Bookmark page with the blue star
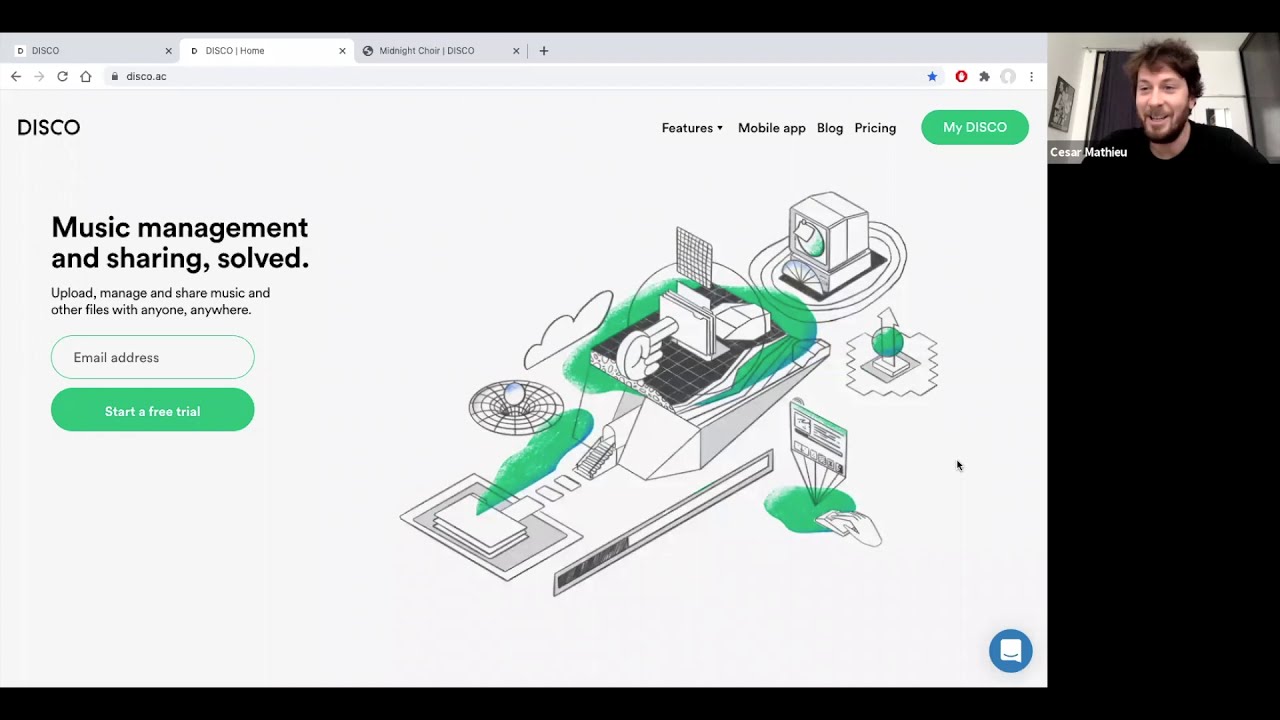Viewport: 1280px width, 720px height. (x=932, y=76)
